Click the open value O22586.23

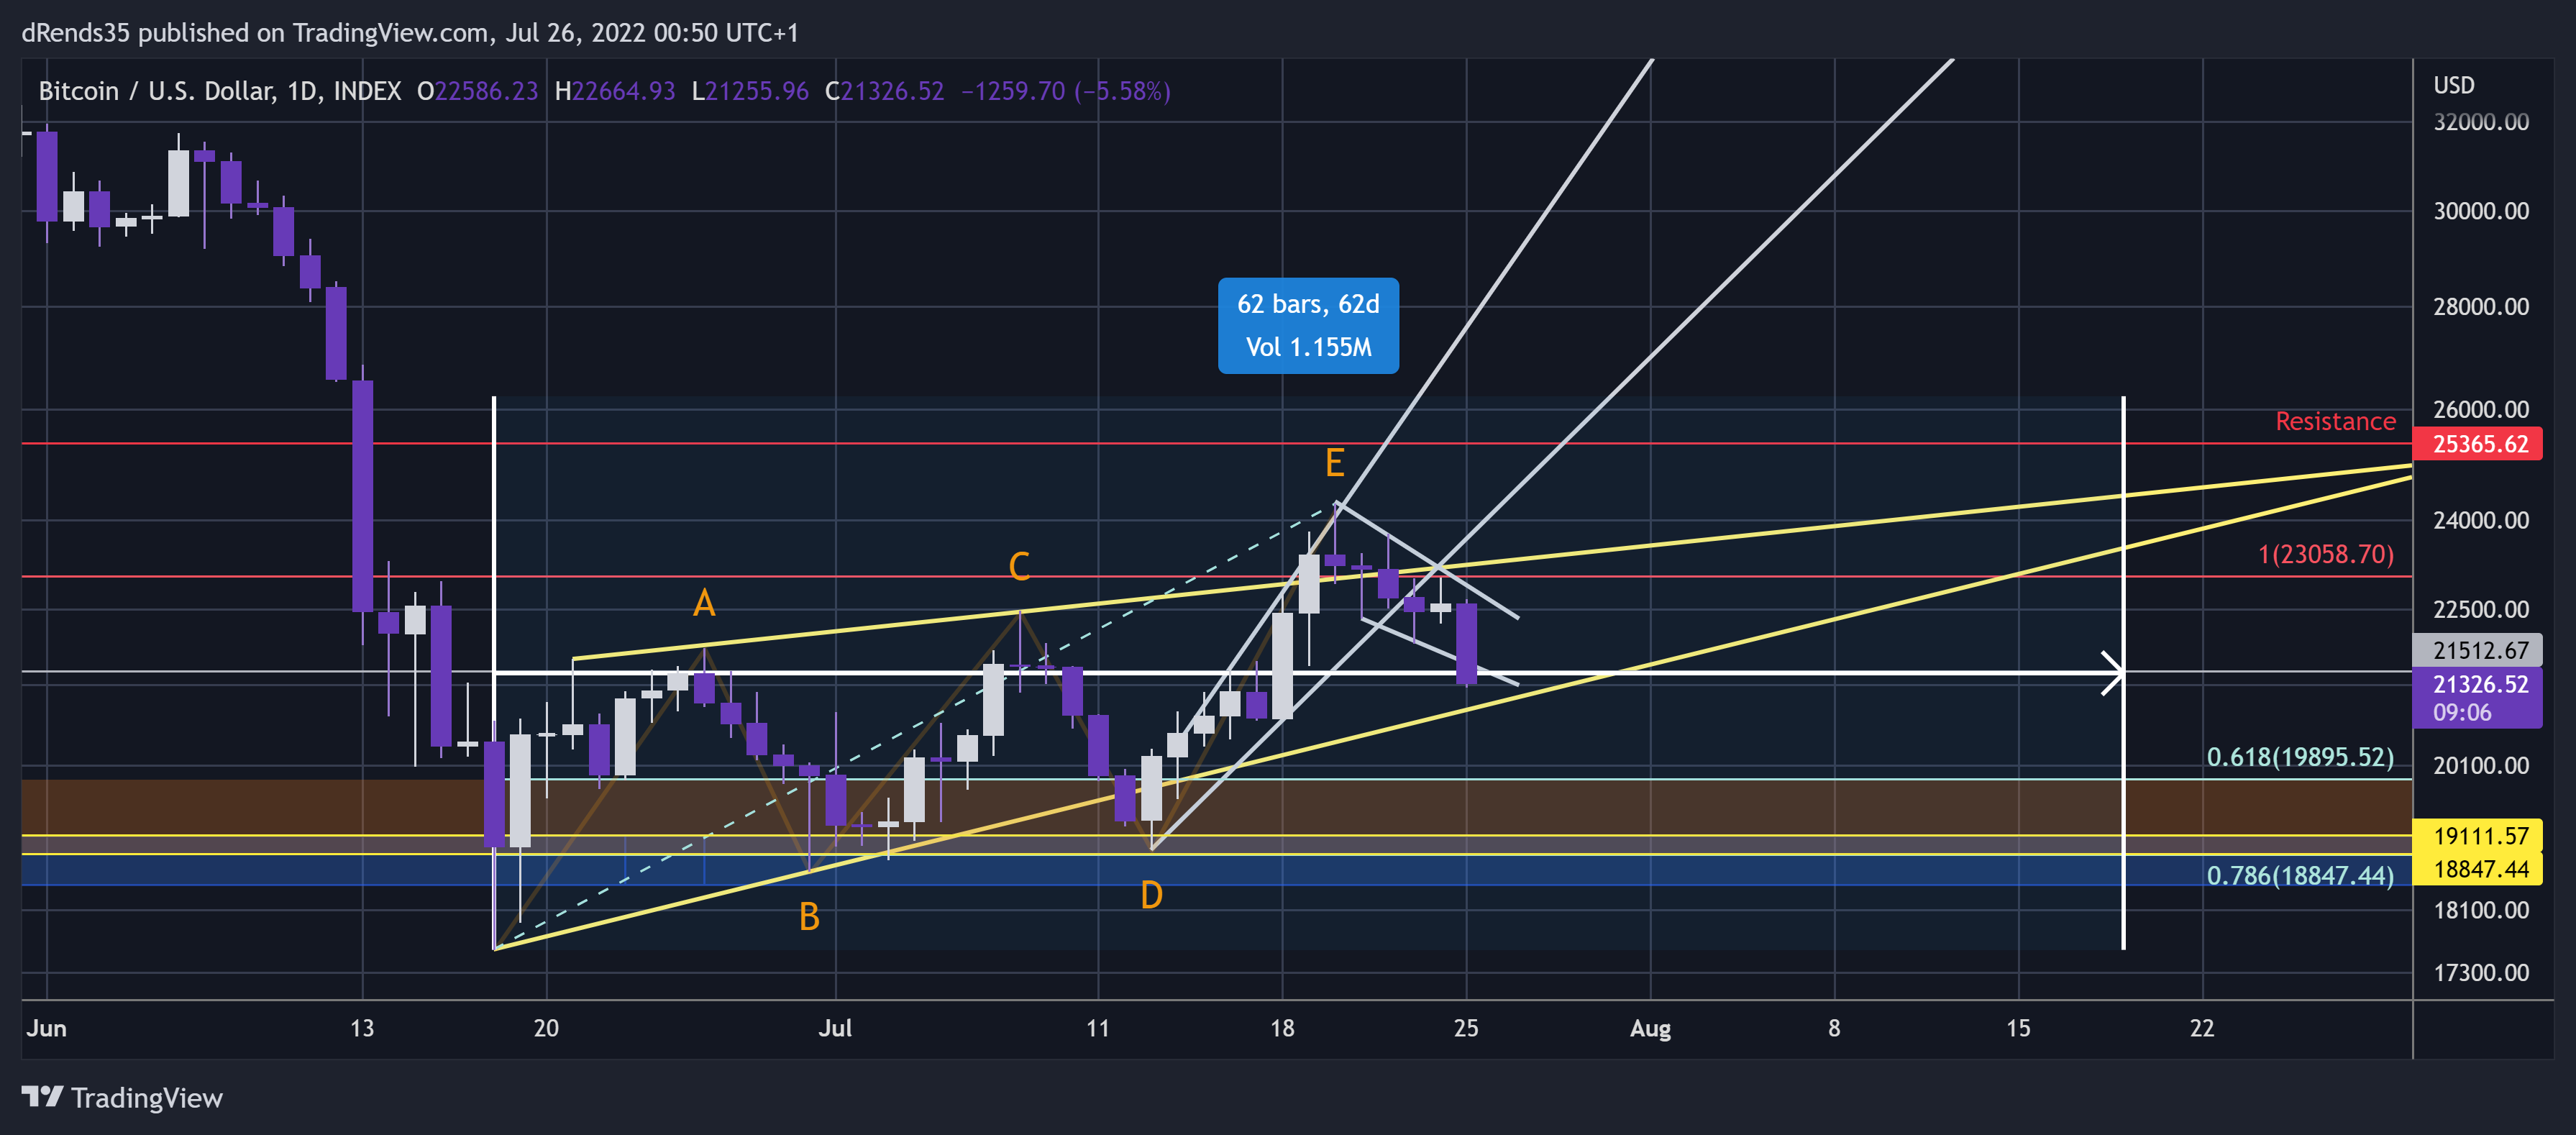pyautogui.click(x=478, y=91)
